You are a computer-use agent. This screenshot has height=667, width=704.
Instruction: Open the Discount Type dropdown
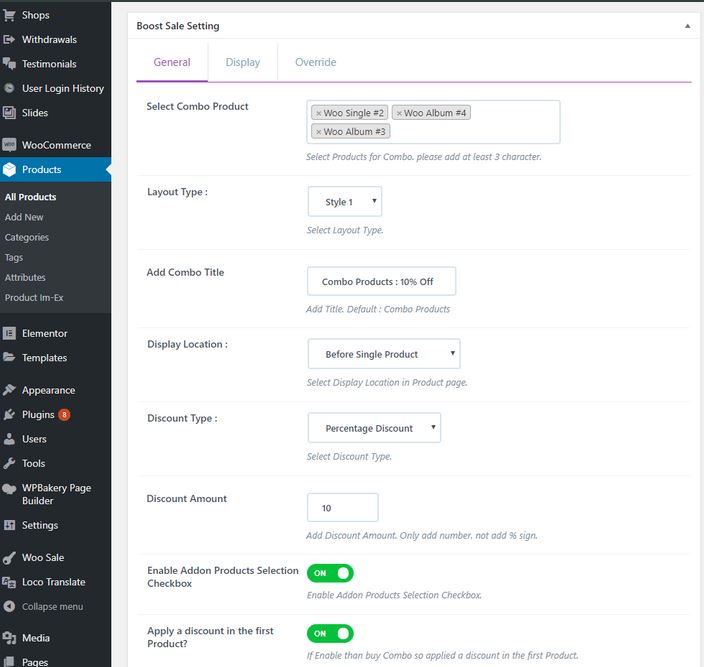(x=374, y=428)
